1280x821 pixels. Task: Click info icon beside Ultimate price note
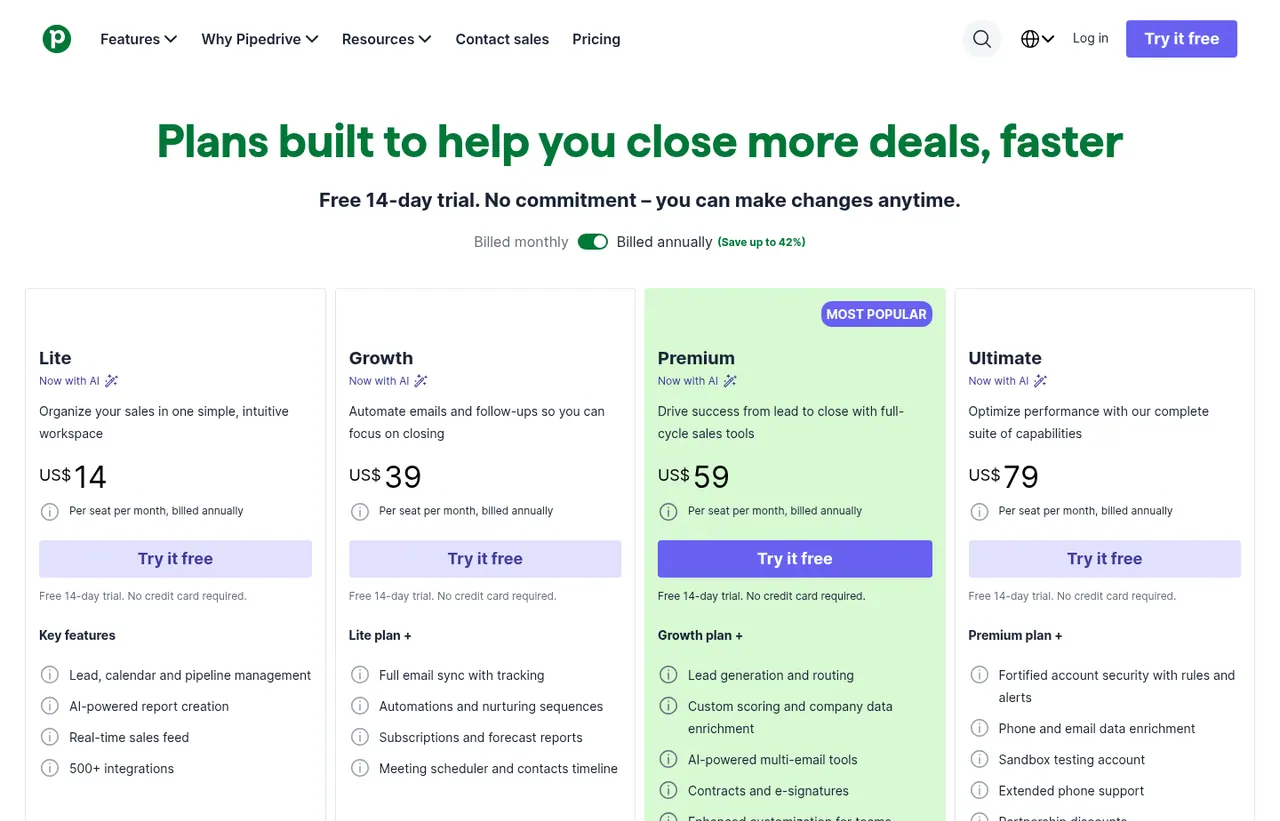pos(979,511)
